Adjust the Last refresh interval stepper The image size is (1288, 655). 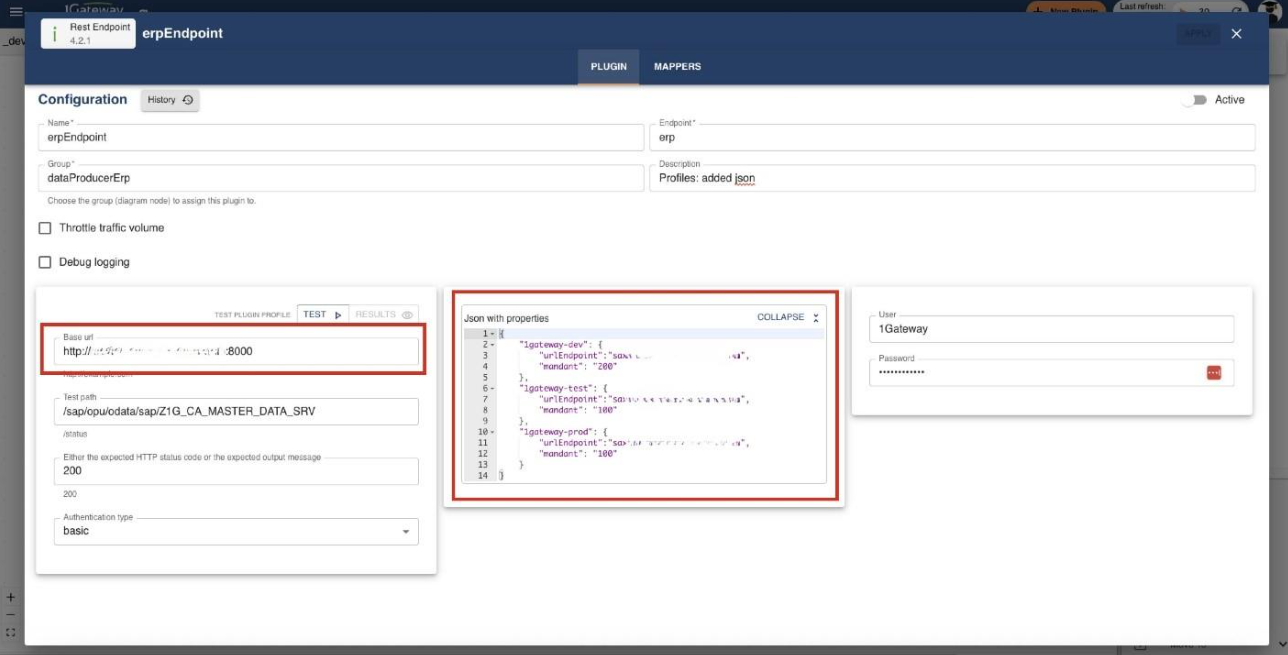(x=1205, y=11)
